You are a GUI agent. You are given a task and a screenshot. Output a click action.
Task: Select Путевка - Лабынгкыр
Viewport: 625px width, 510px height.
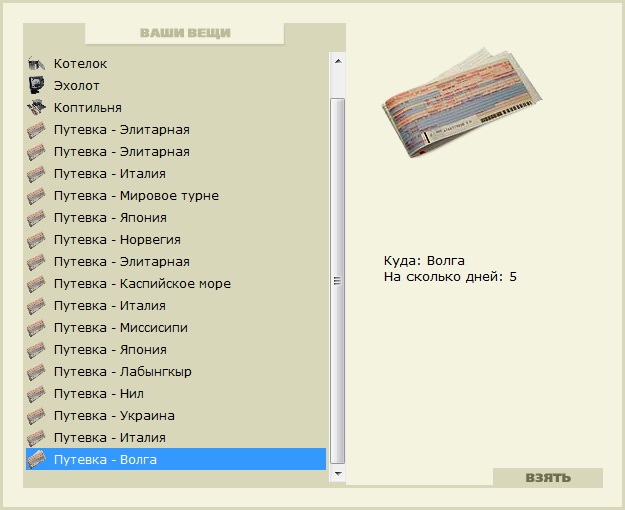pyautogui.click(x=123, y=371)
